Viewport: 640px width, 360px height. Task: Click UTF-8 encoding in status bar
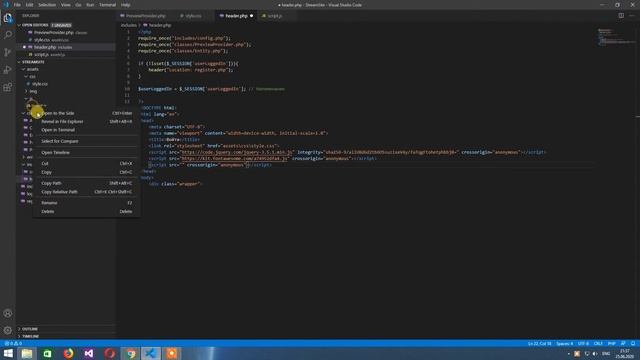(x=584, y=343)
